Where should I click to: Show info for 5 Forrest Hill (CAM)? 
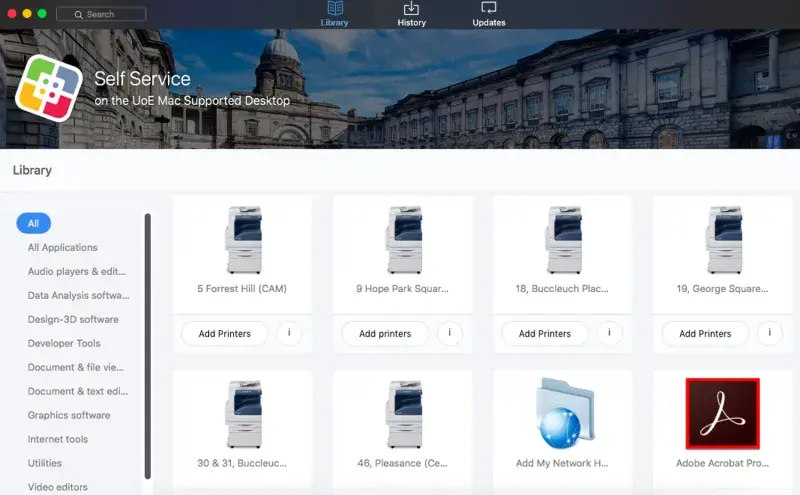coord(289,334)
